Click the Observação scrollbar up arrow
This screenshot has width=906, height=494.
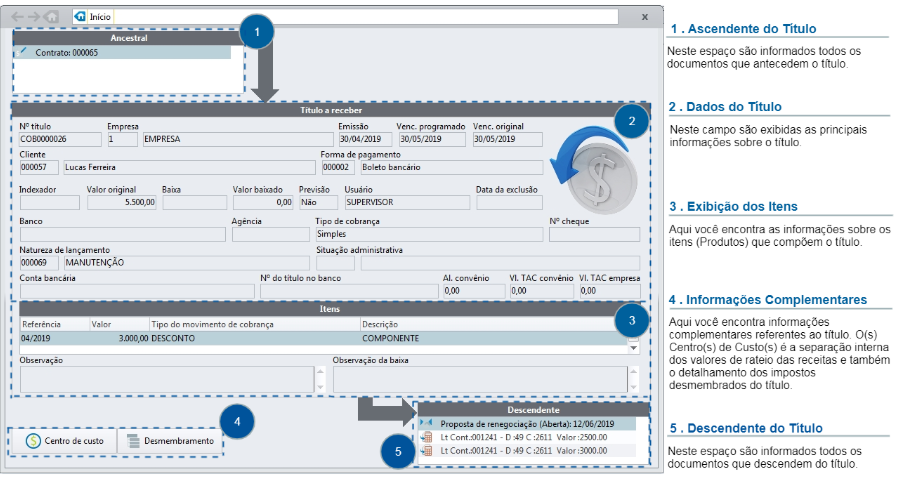pos(321,372)
